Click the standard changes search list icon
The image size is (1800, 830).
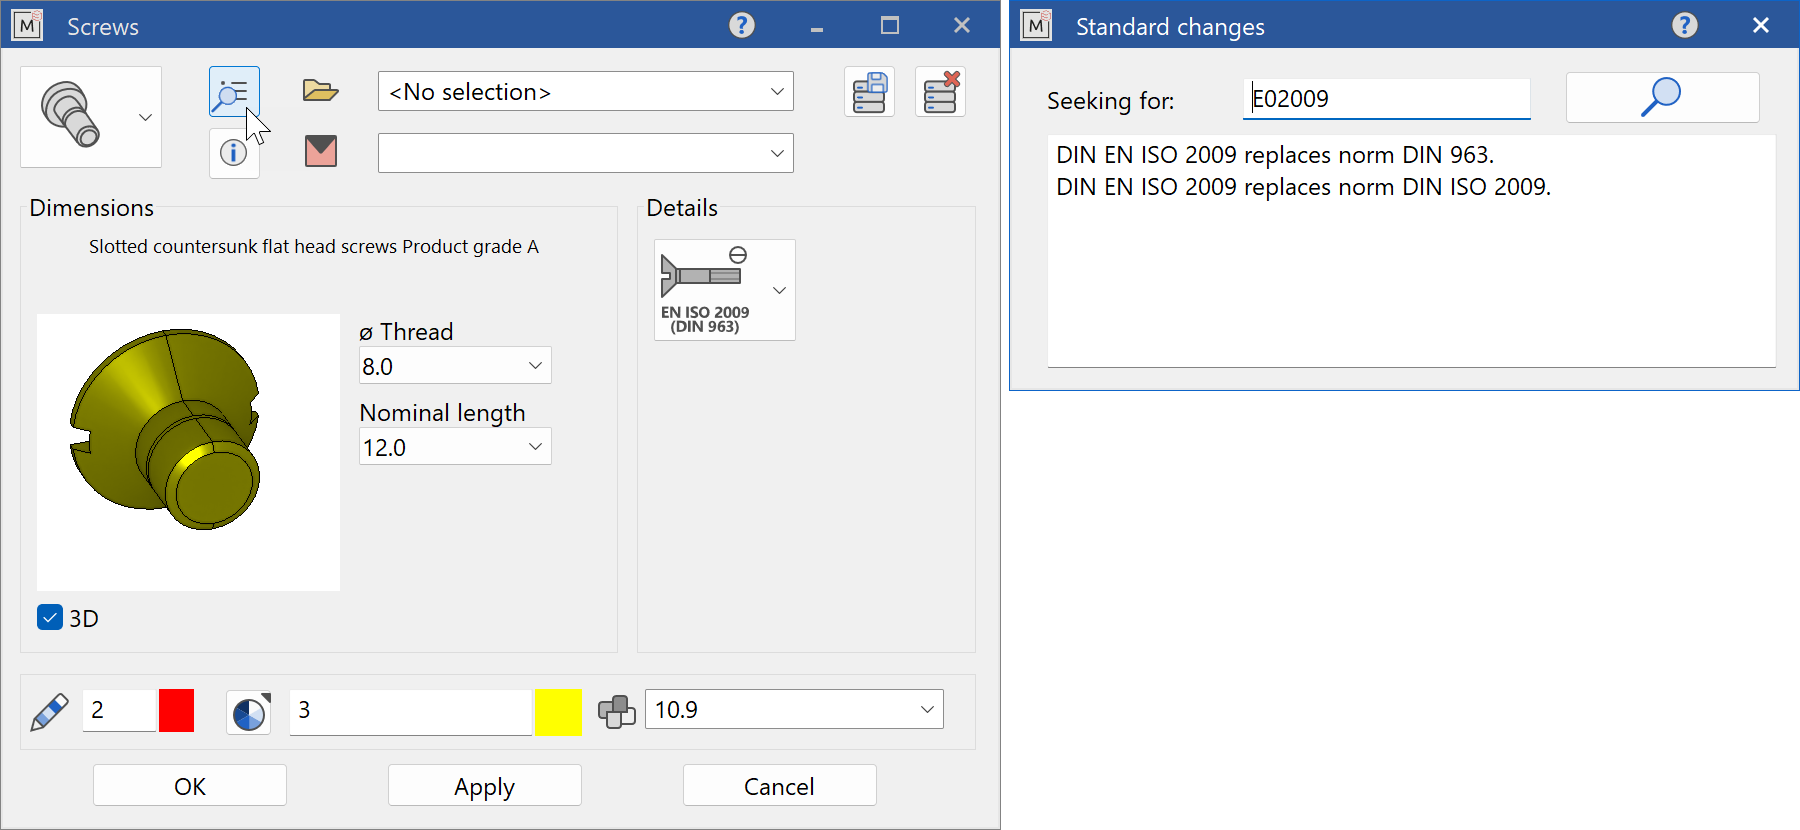tap(234, 92)
